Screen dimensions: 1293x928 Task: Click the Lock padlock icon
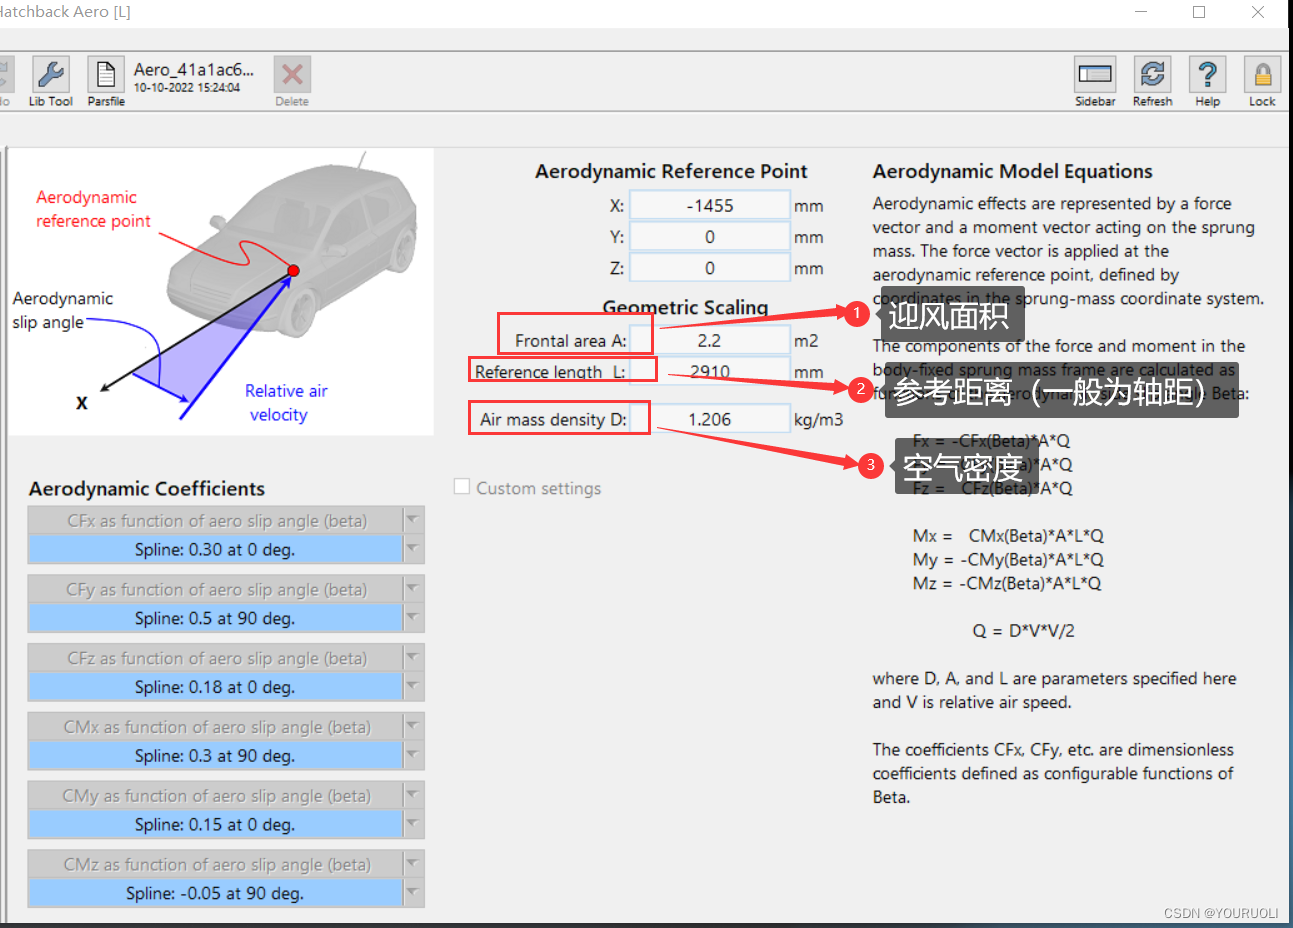click(x=1262, y=75)
